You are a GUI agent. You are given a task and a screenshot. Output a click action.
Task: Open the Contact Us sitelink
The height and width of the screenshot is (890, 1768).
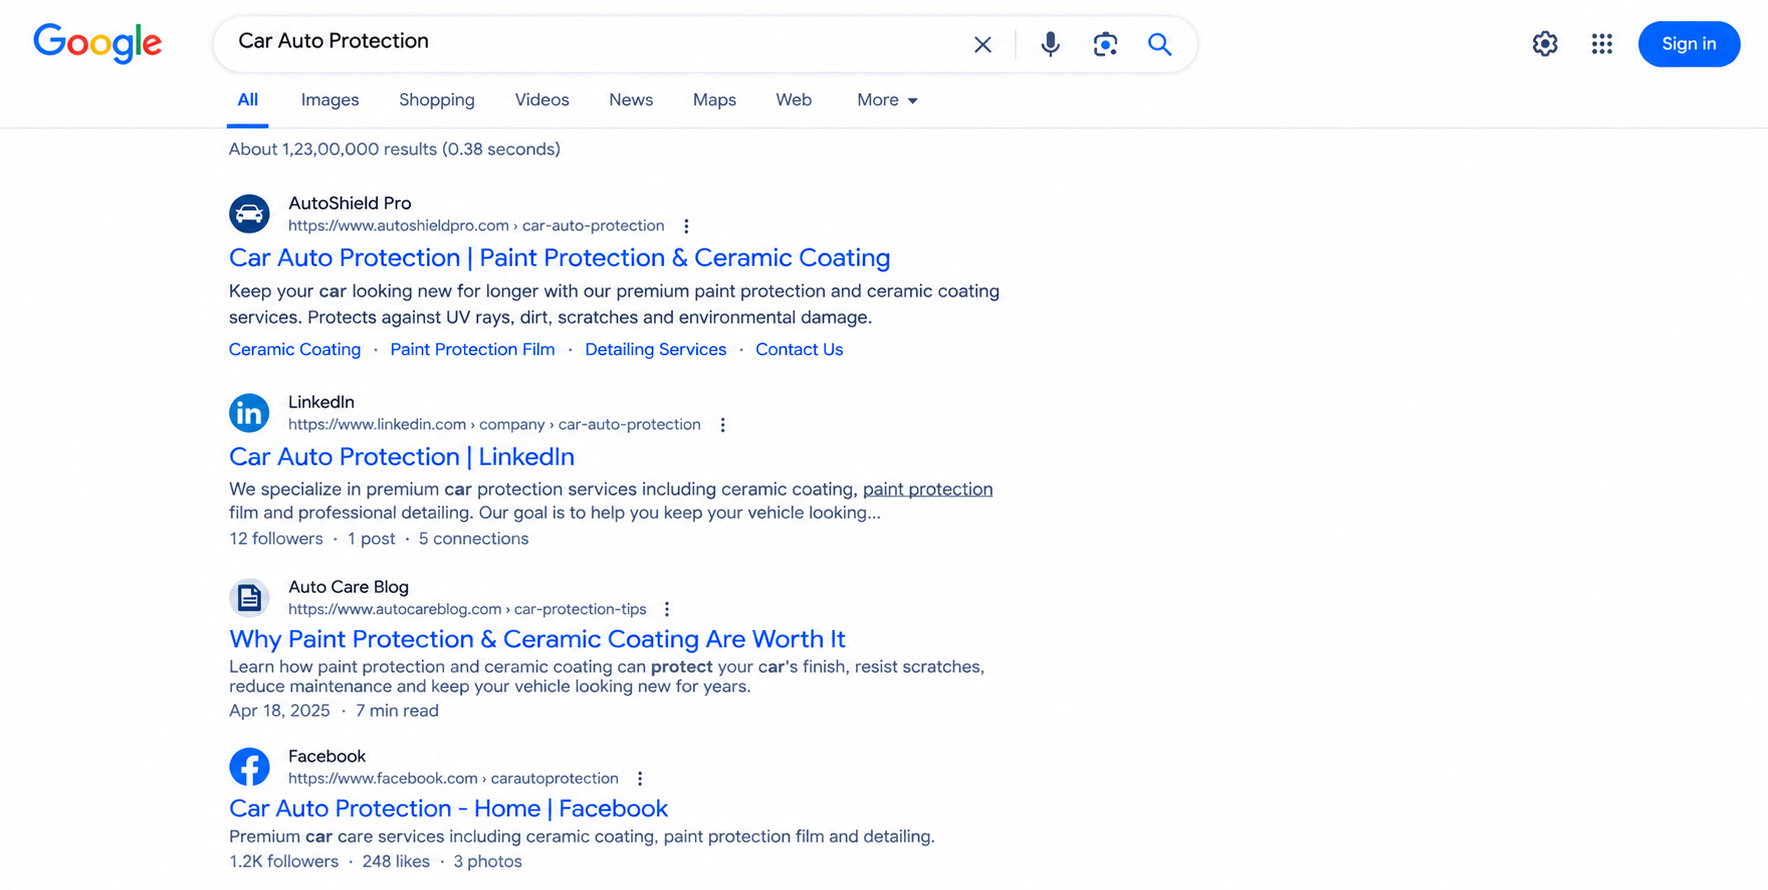coord(799,349)
